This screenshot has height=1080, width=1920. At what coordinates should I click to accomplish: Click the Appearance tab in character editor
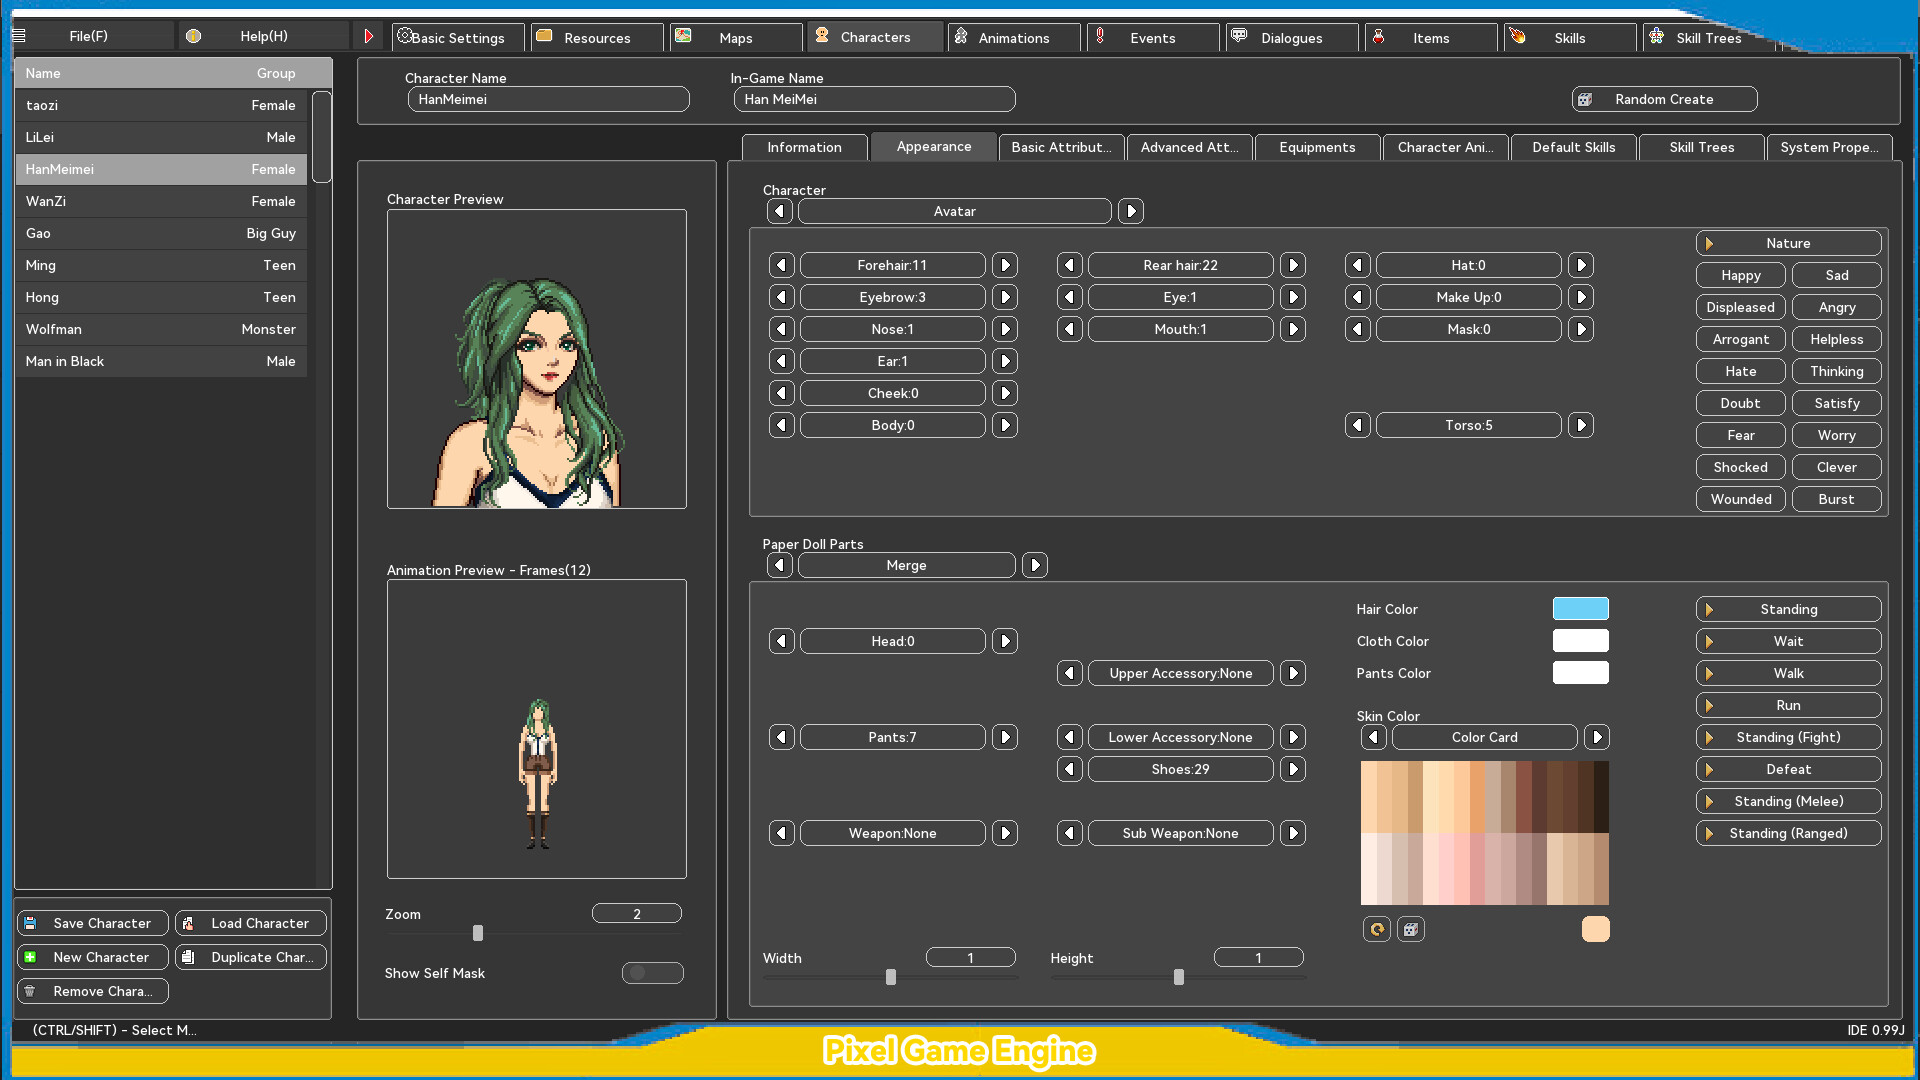932,146
